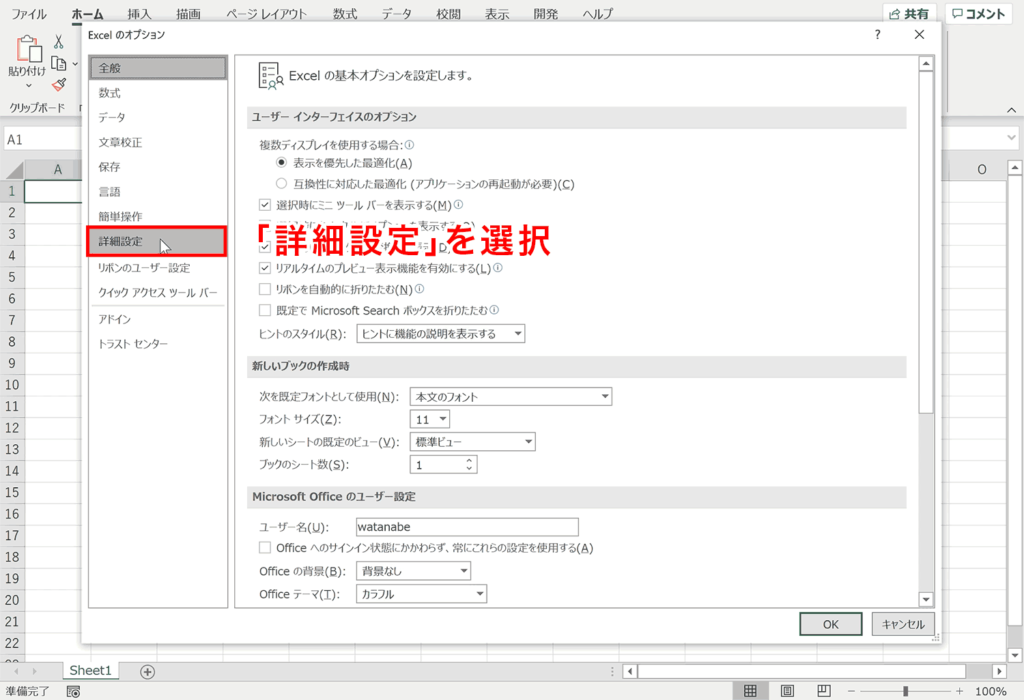Open the ScreenTip style dropdown
The image size is (1024, 700).
(x=441, y=334)
